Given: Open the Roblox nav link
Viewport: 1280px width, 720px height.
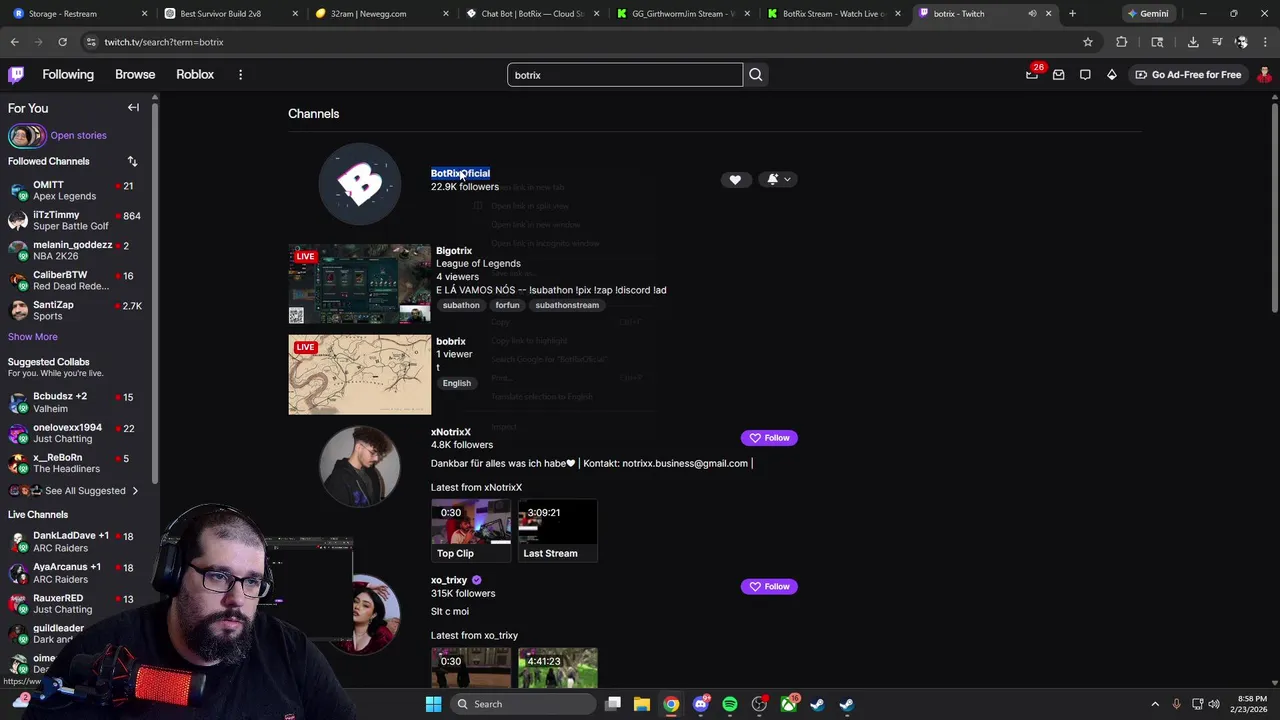Looking at the screenshot, I should click(x=195, y=75).
